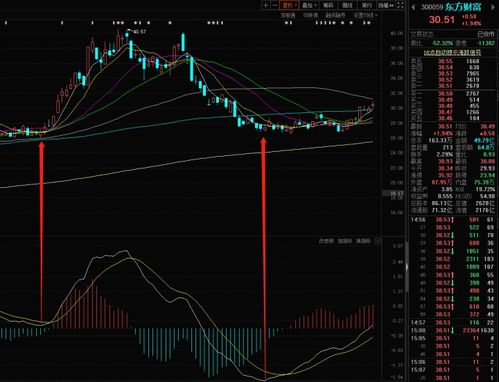Select the first indicator tab above MACD
499x382 pixels.
326,241
